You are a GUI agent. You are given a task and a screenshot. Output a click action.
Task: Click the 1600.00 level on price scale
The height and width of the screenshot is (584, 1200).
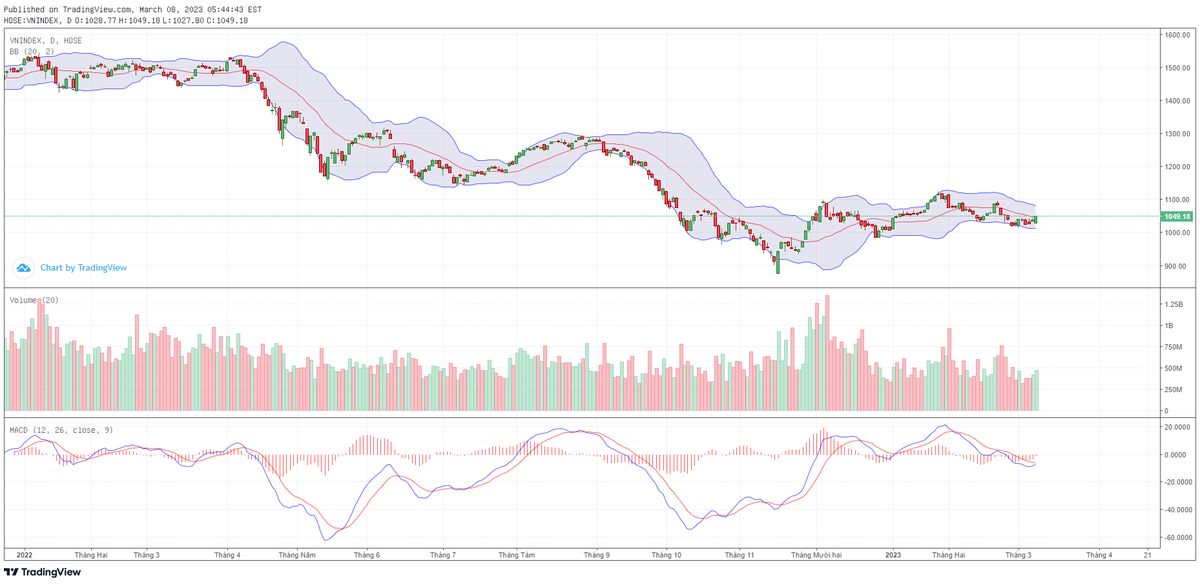click(x=1175, y=35)
